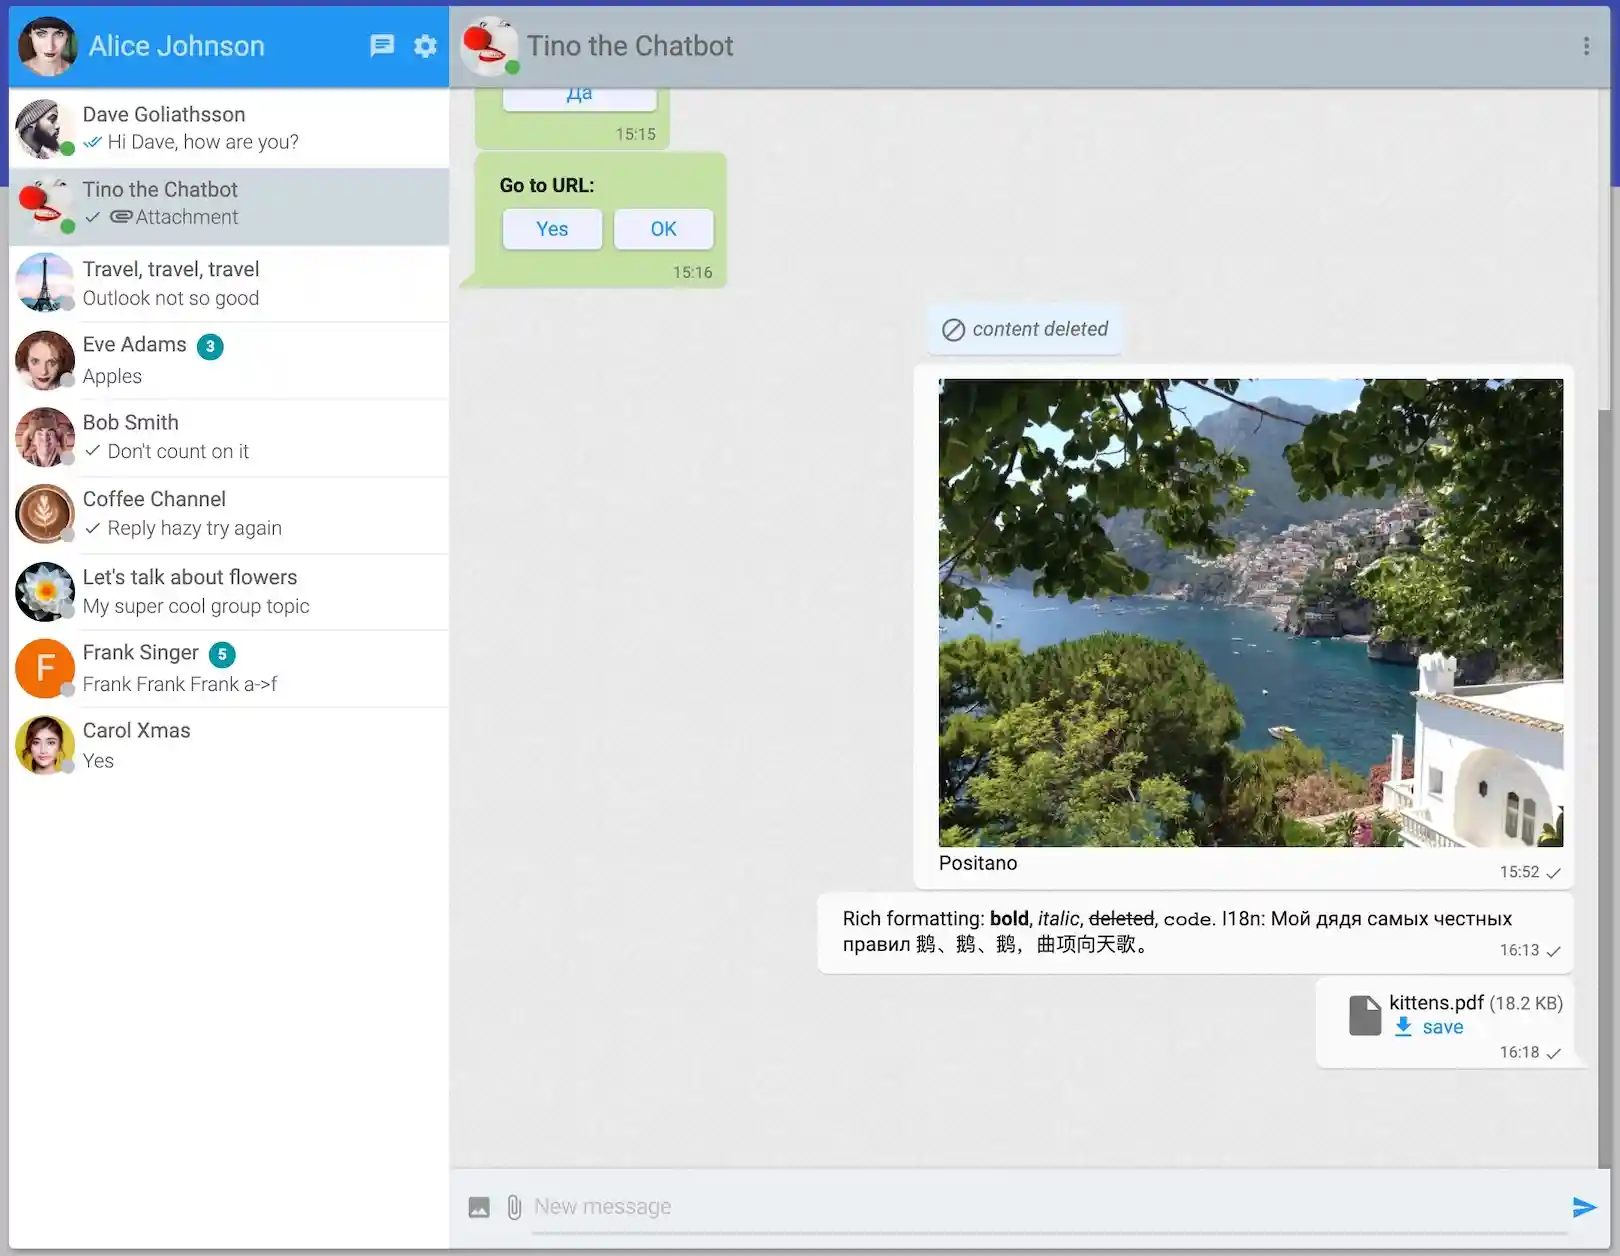This screenshot has height=1256, width=1620.
Task: Attach an image using the picture icon
Action: (x=478, y=1206)
